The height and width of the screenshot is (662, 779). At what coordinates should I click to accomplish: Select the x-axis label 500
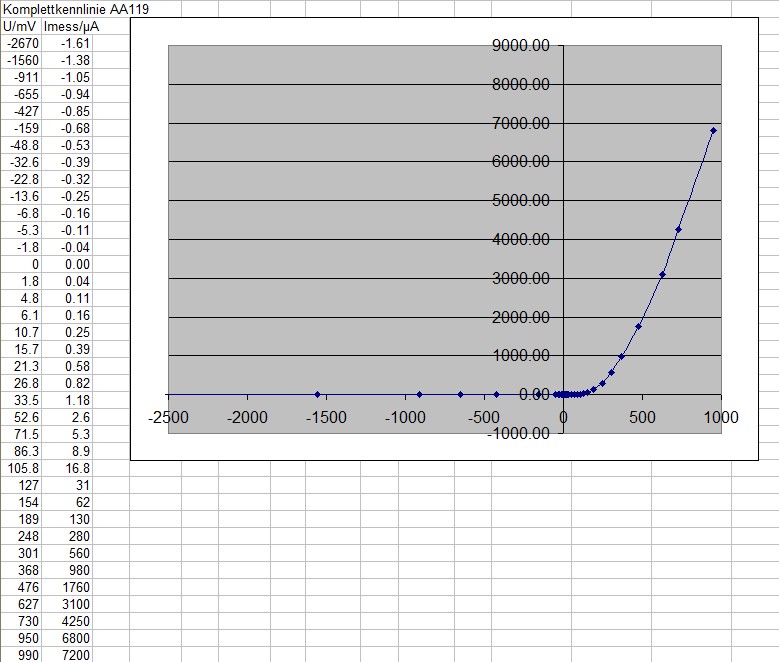[x=642, y=417]
